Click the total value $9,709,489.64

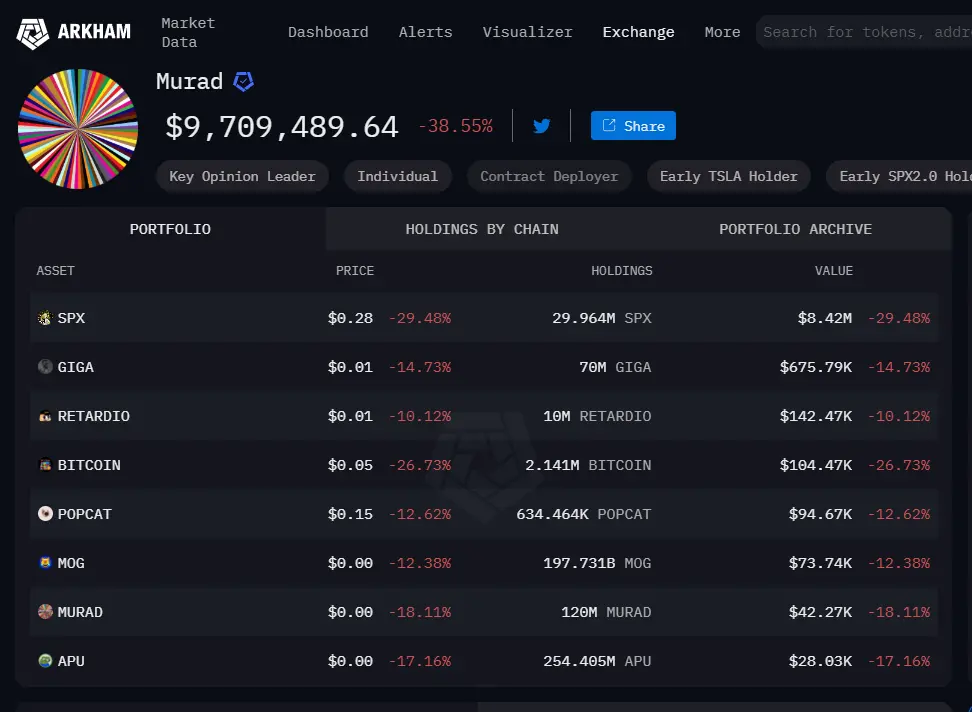[x=281, y=127]
